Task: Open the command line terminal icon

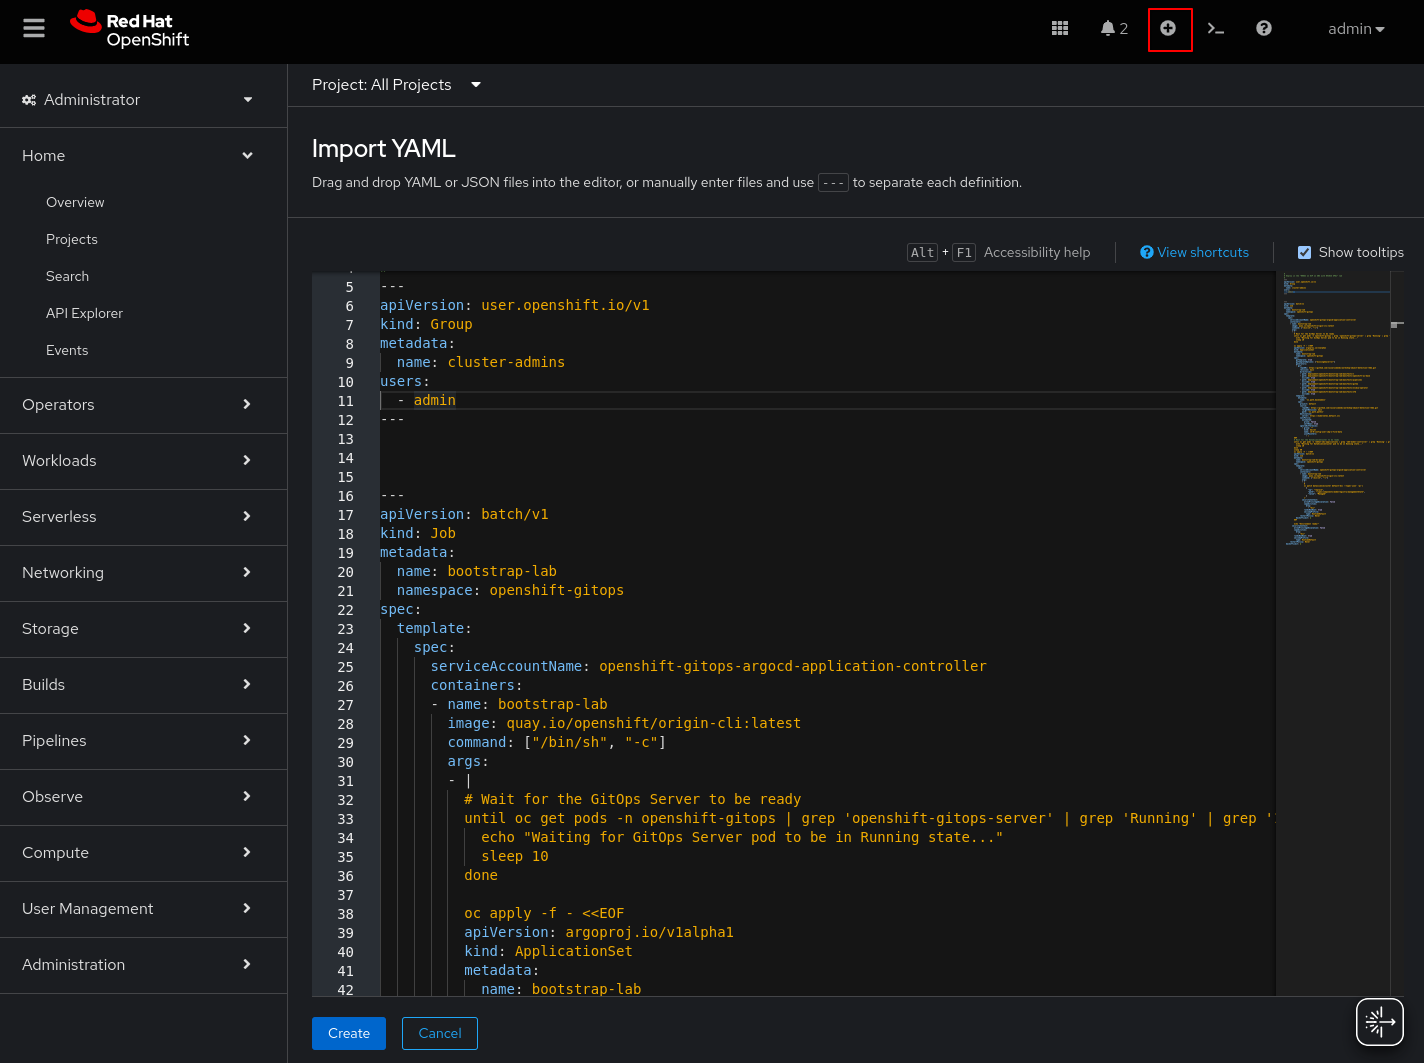Action: (1216, 28)
